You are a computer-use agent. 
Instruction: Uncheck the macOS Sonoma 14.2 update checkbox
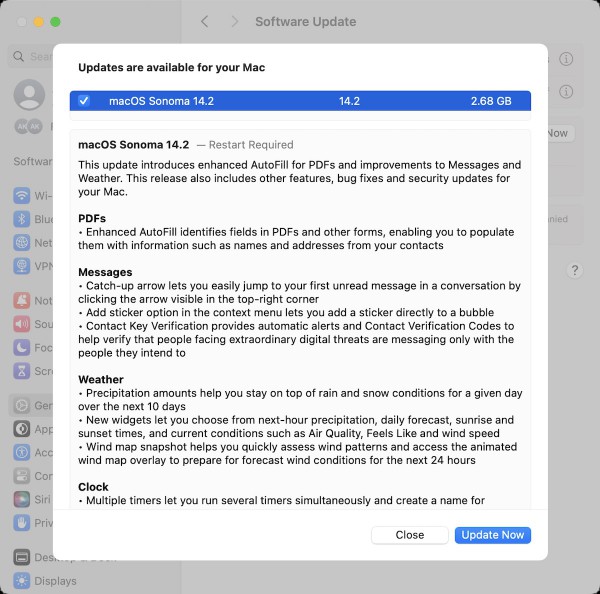[84, 101]
